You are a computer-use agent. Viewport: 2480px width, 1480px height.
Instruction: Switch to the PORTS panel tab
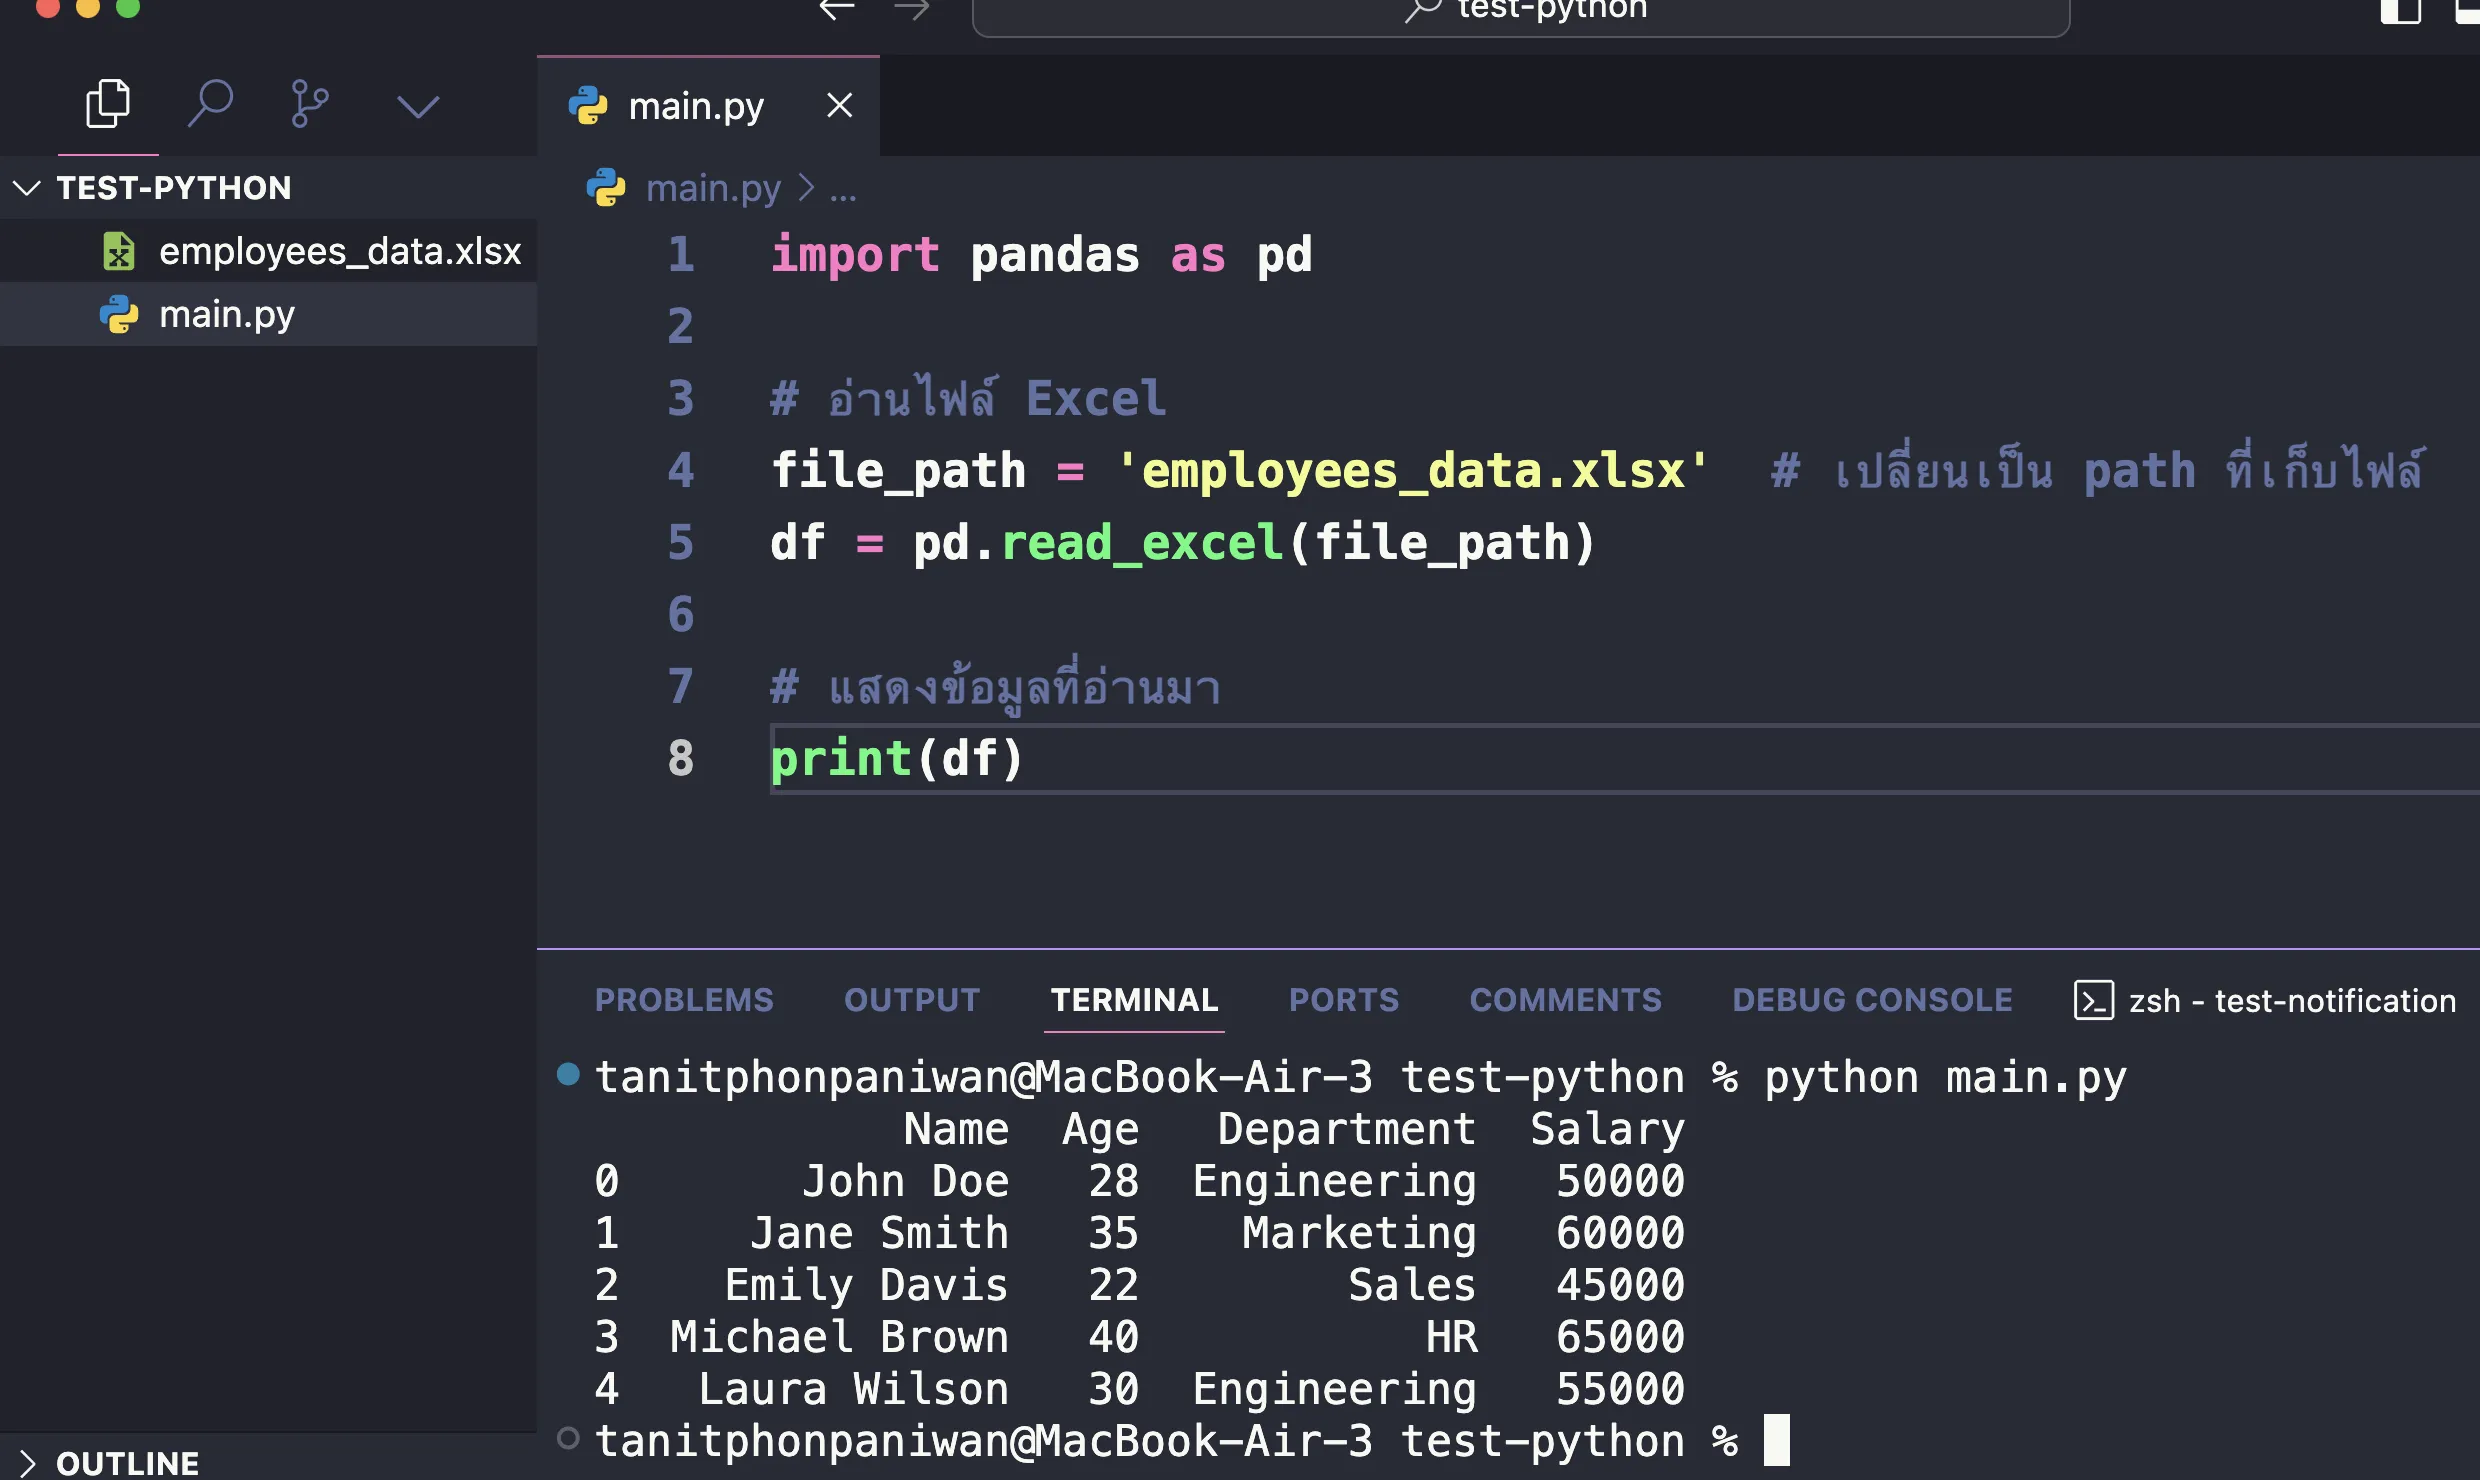[1344, 1000]
